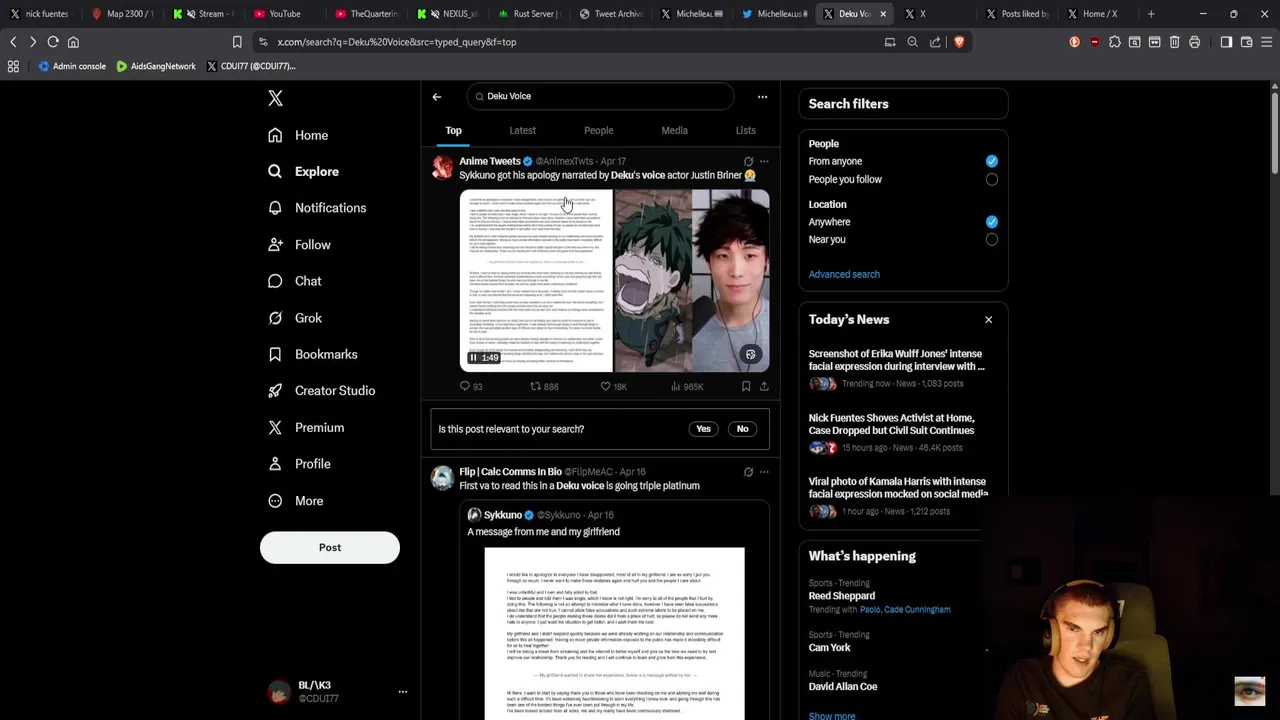The width and height of the screenshot is (1280, 720).
Task: Like the Anime Tweets post
Action: click(613, 386)
